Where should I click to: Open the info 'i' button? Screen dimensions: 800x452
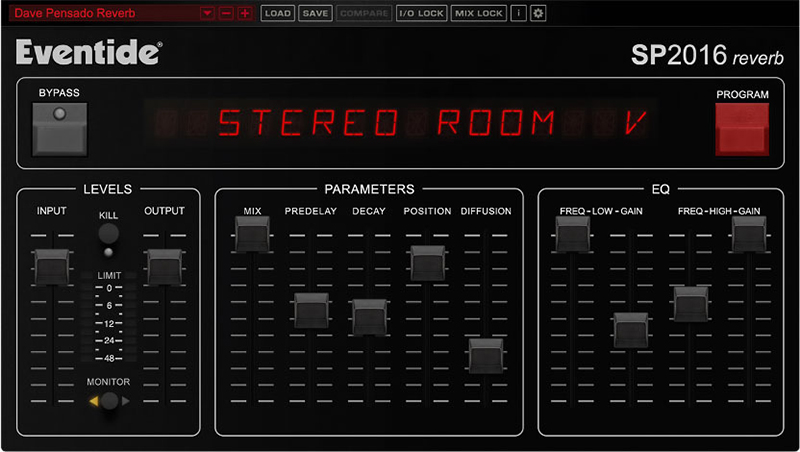click(x=518, y=13)
